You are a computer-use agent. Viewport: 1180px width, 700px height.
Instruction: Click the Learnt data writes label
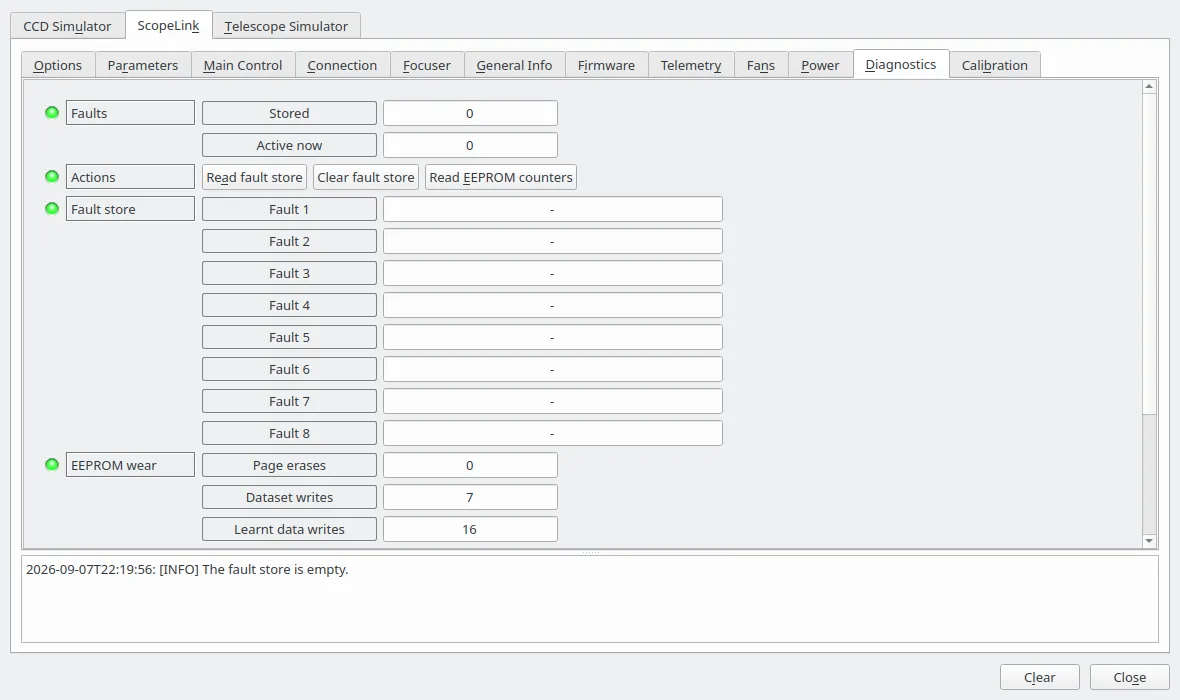(289, 529)
